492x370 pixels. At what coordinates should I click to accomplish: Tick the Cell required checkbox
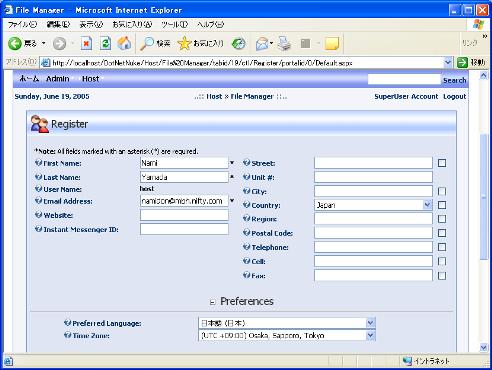442,261
